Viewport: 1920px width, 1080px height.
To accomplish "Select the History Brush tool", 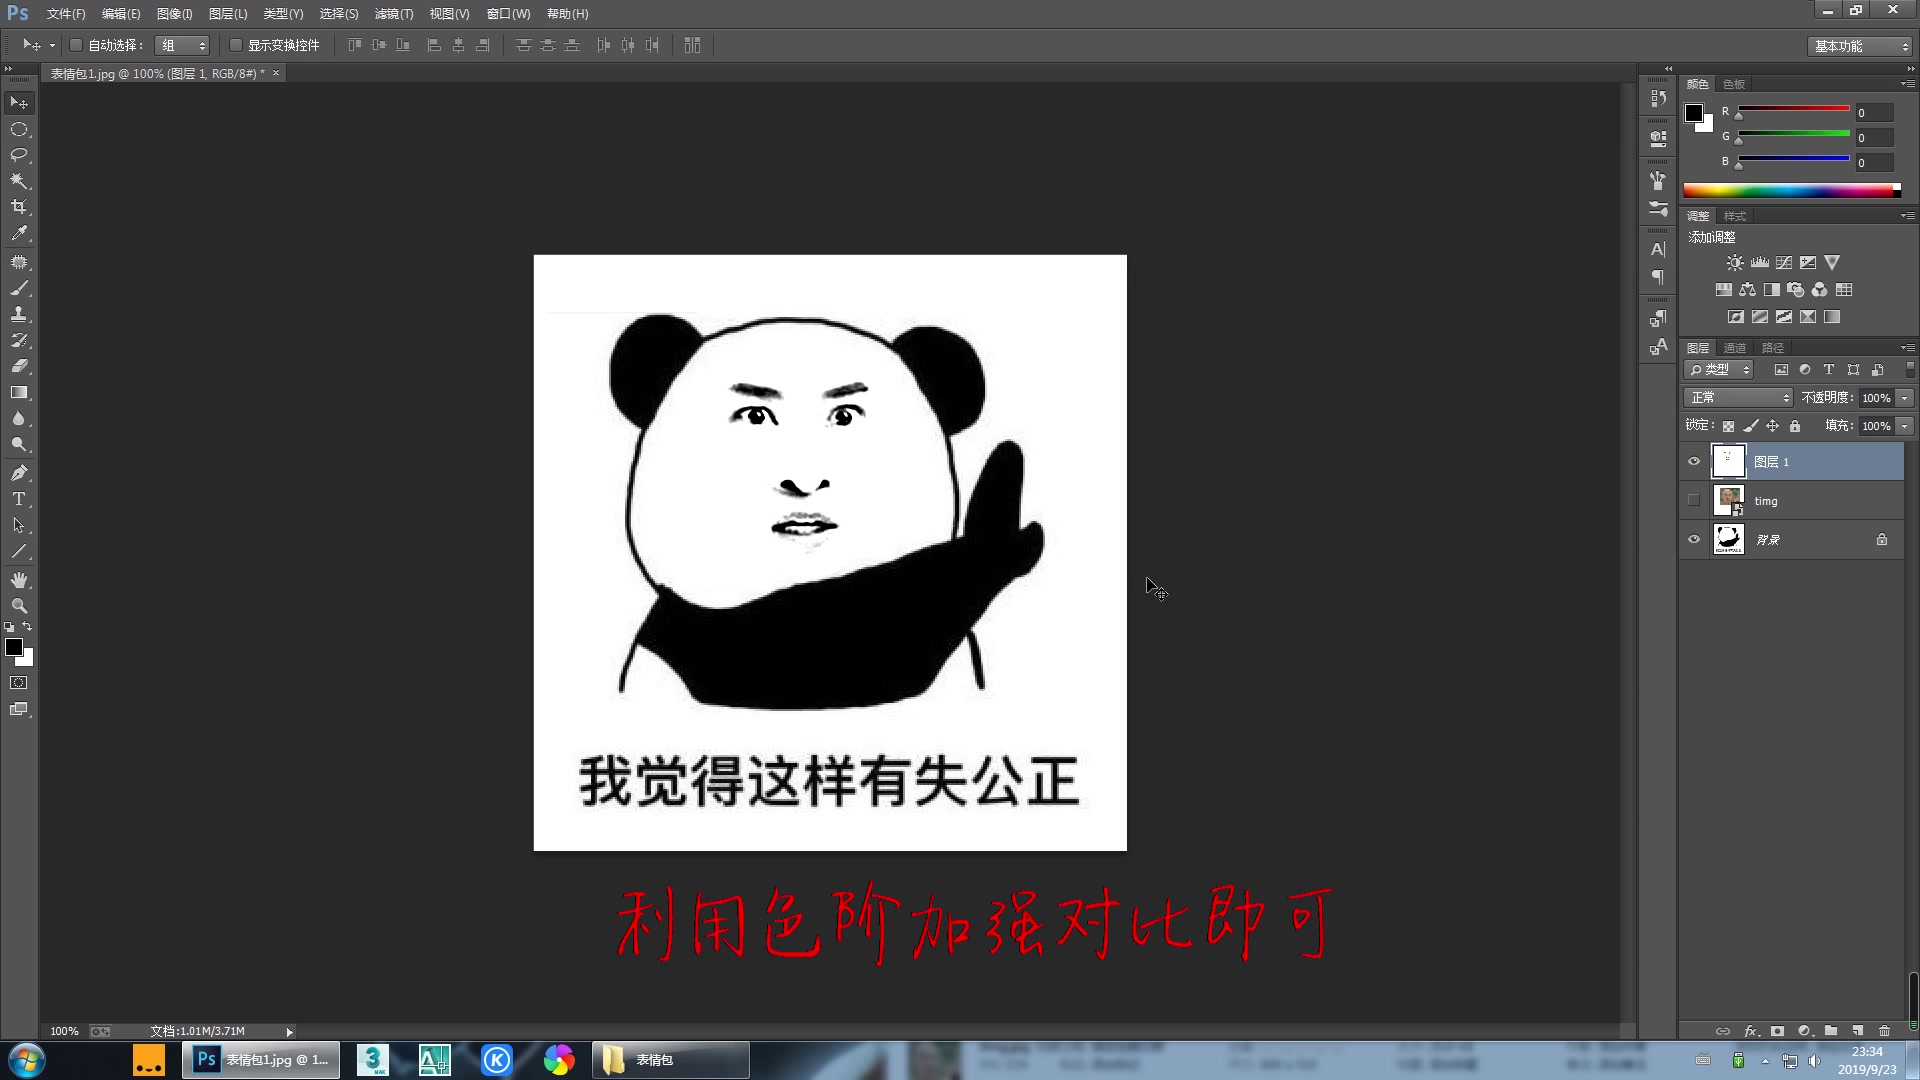I will [19, 340].
